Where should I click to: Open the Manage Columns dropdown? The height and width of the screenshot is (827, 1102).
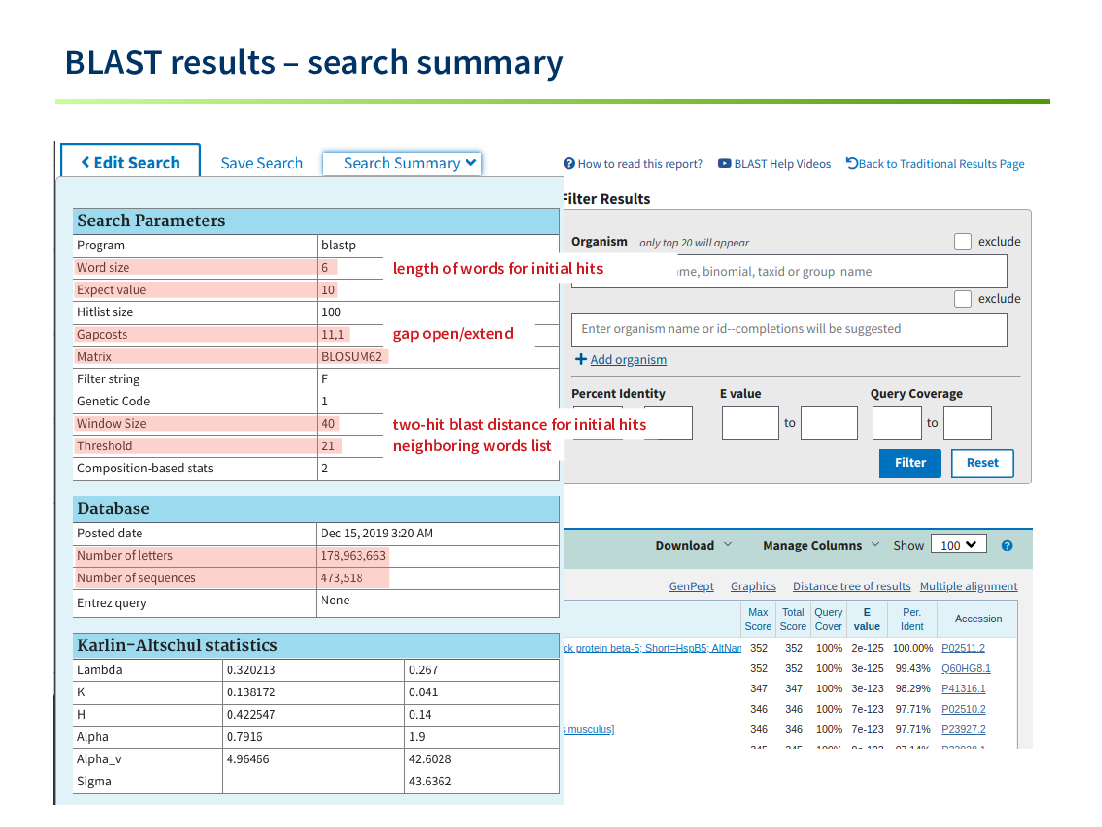[821, 545]
